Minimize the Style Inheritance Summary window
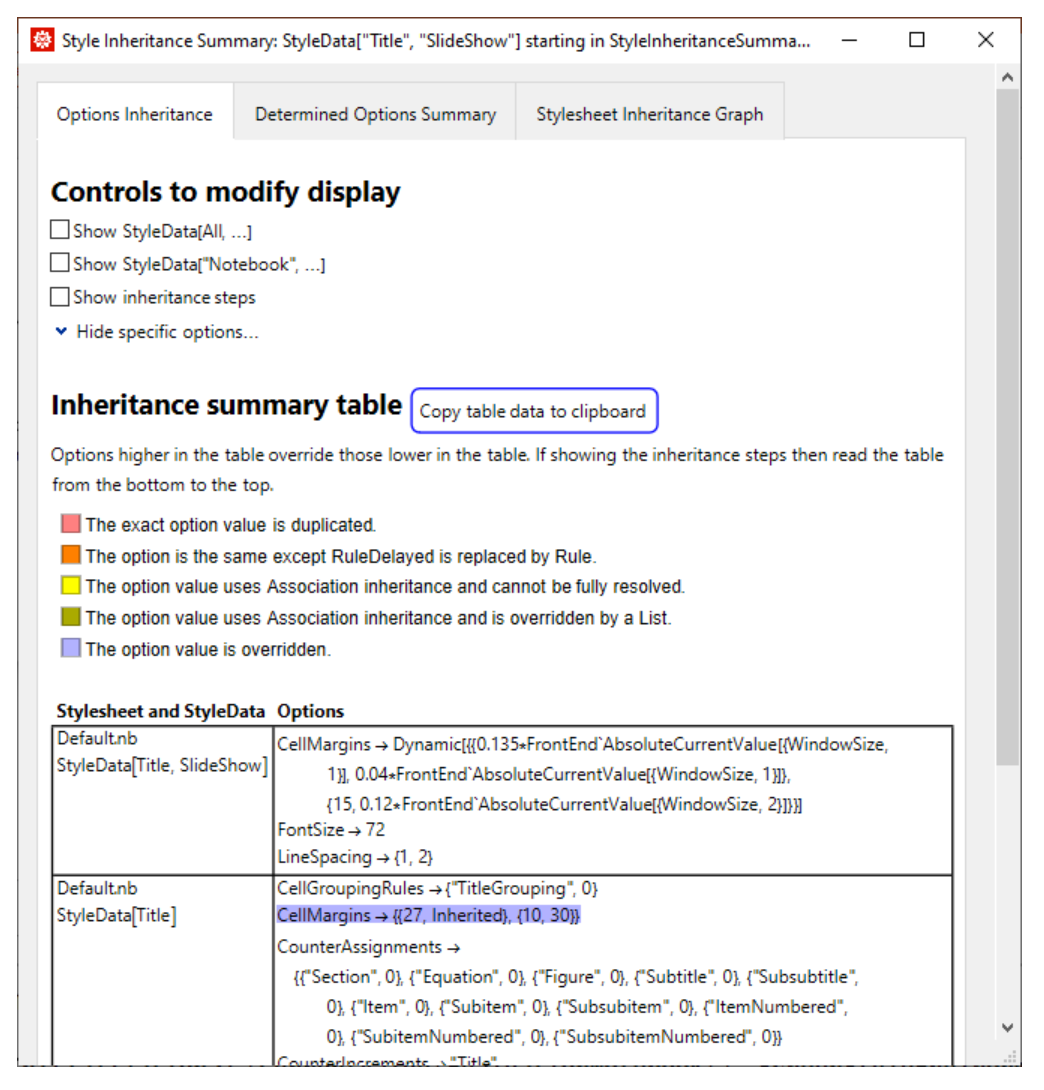This screenshot has width=1044, height=1090. [x=849, y=41]
